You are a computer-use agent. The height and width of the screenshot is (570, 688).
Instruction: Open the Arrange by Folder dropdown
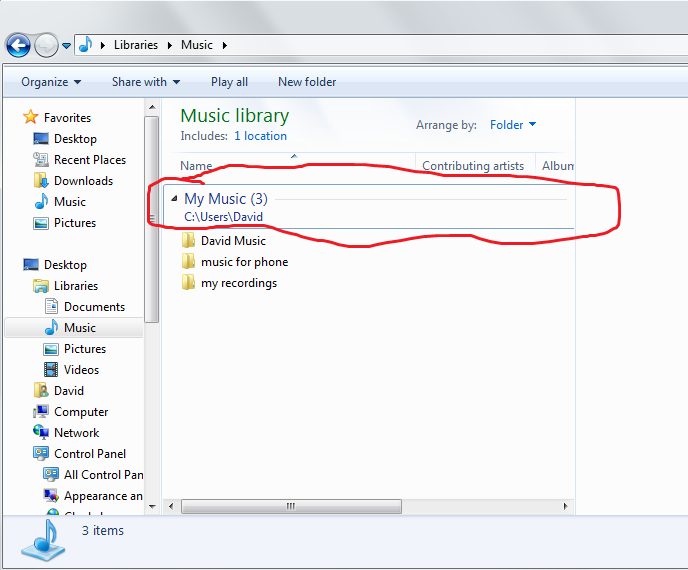[x=512, y=125]
